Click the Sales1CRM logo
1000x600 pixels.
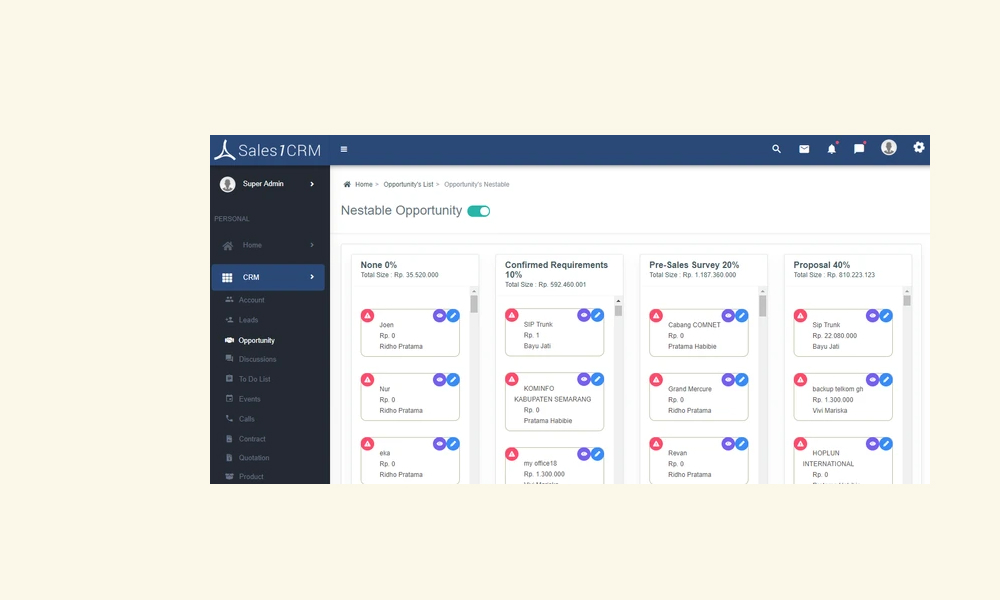coord(267,150)
